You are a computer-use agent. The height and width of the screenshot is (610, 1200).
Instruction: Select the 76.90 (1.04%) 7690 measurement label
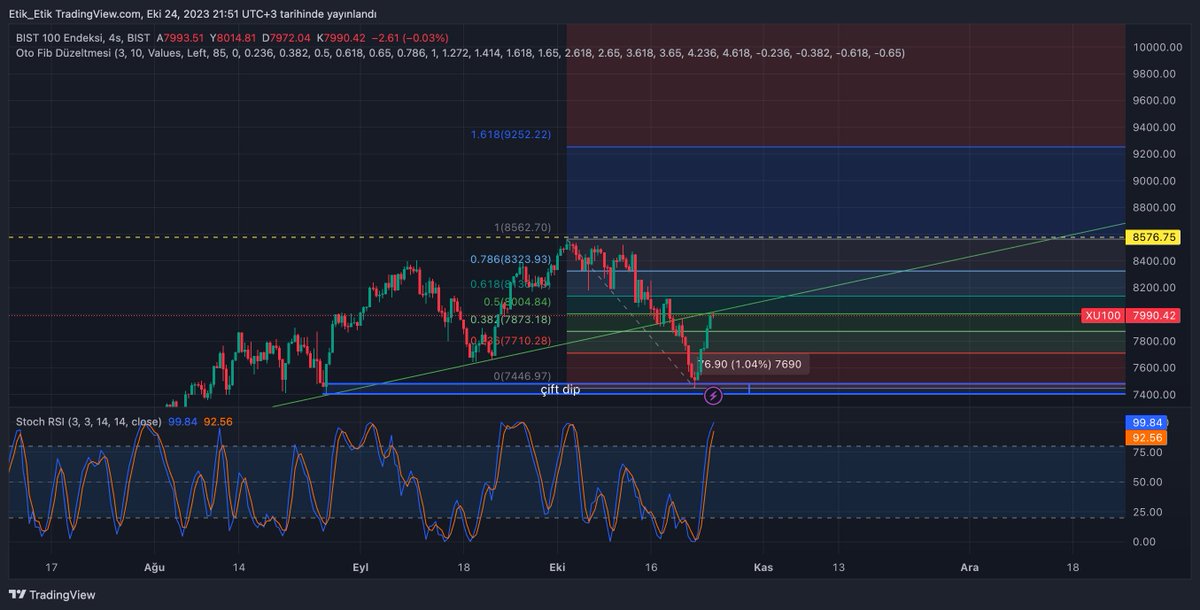(752, 365)
